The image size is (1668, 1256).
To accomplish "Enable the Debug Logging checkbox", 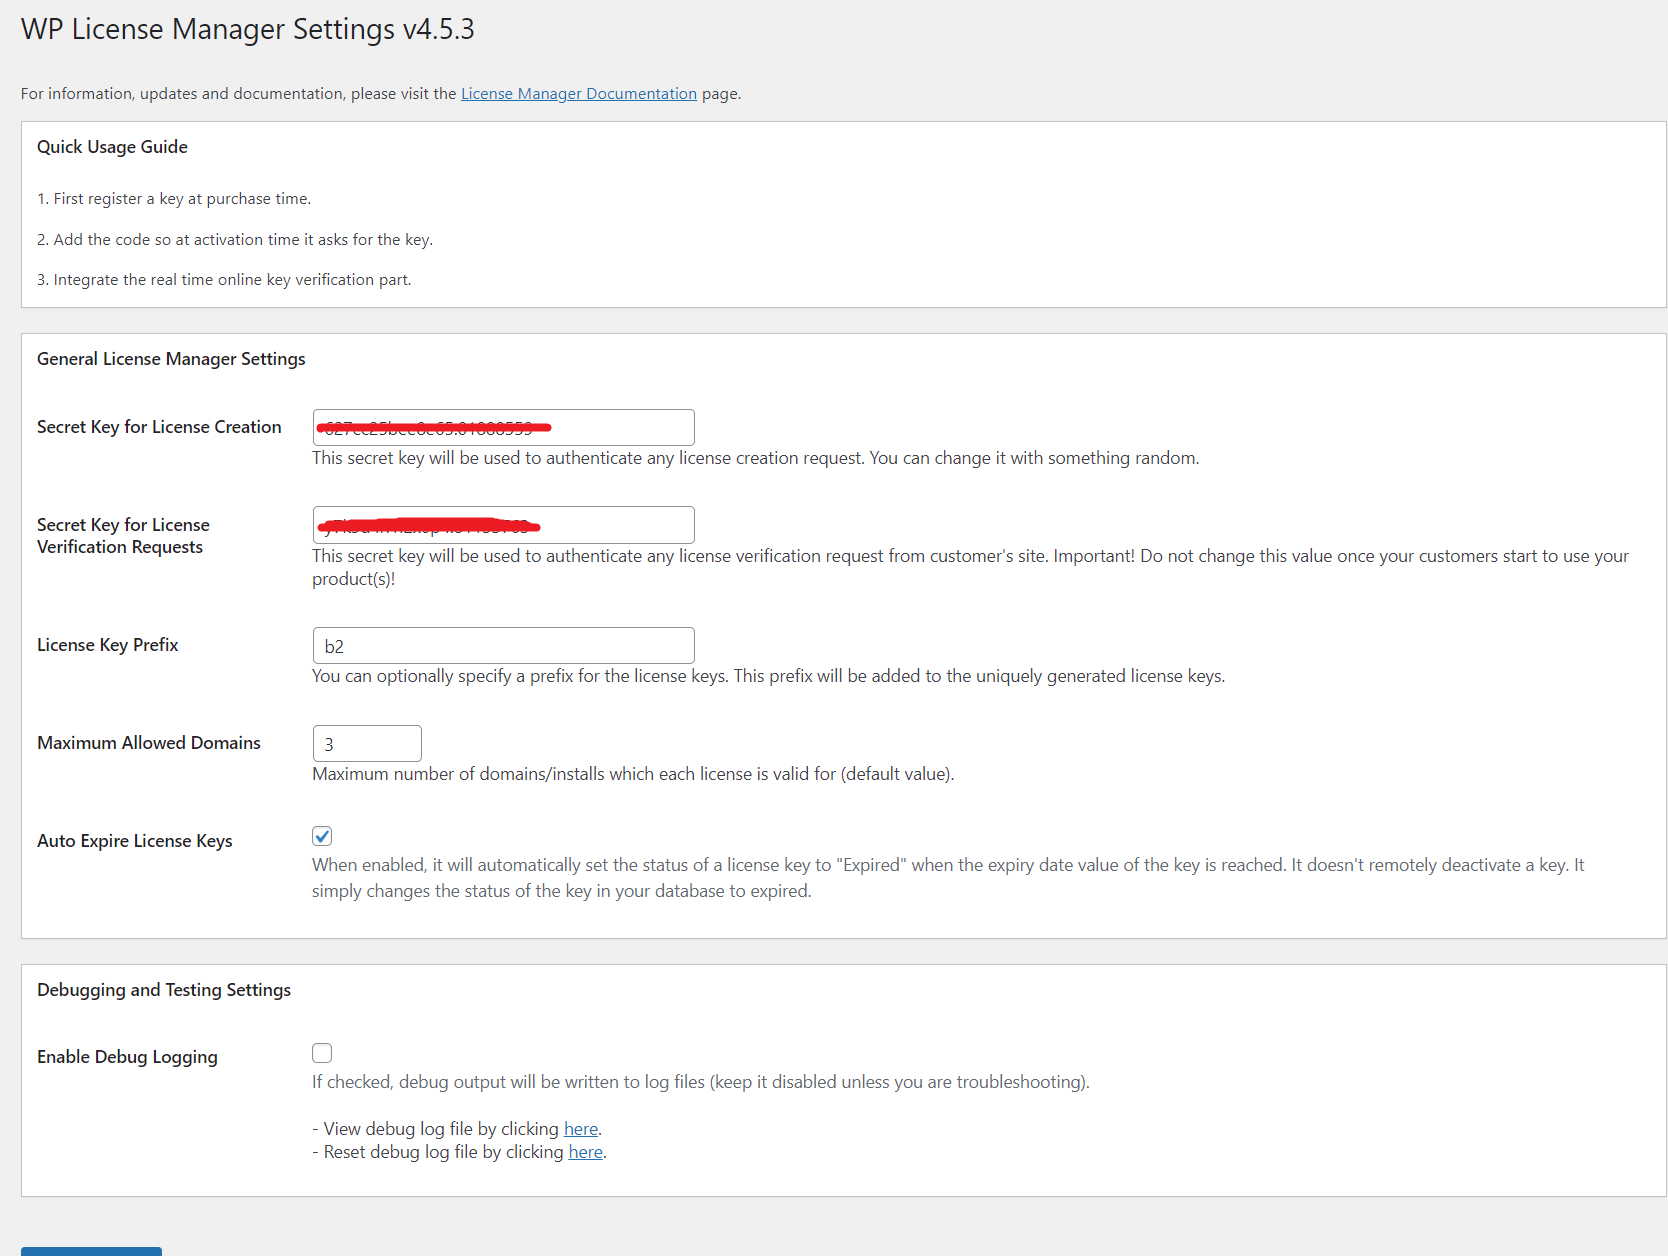I will (x=322, y=1053).
